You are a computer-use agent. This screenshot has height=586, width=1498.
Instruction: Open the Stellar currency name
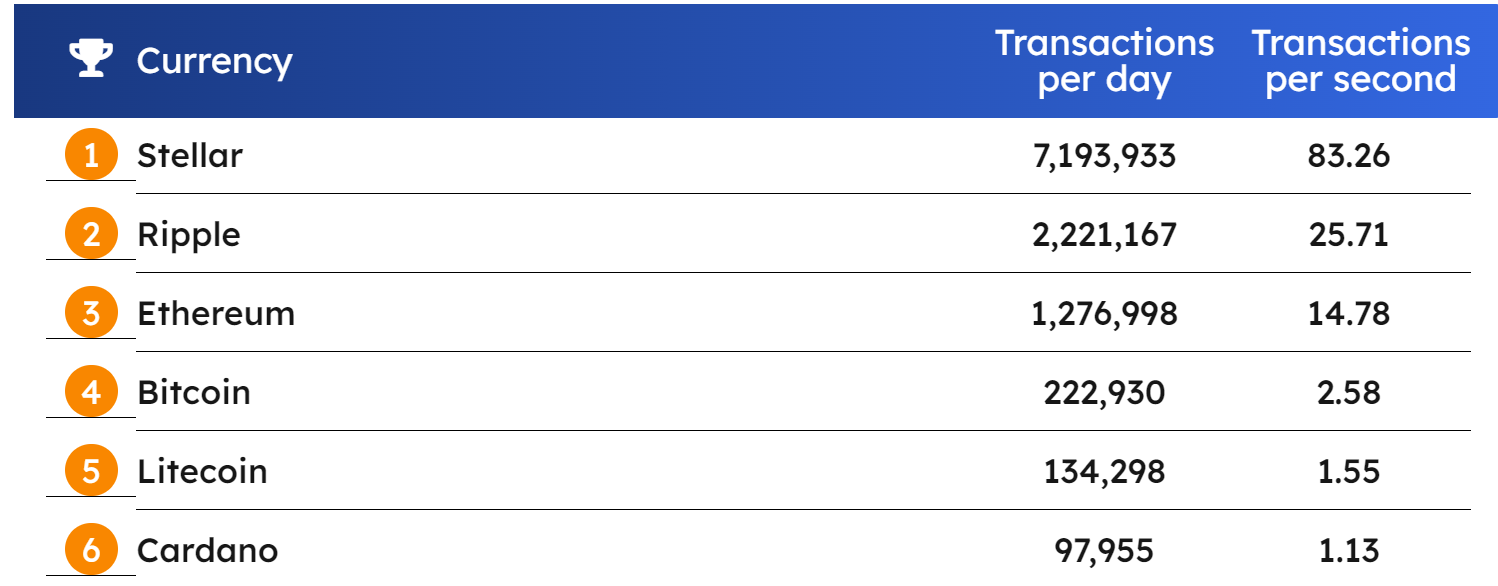[x=190, y=156]
